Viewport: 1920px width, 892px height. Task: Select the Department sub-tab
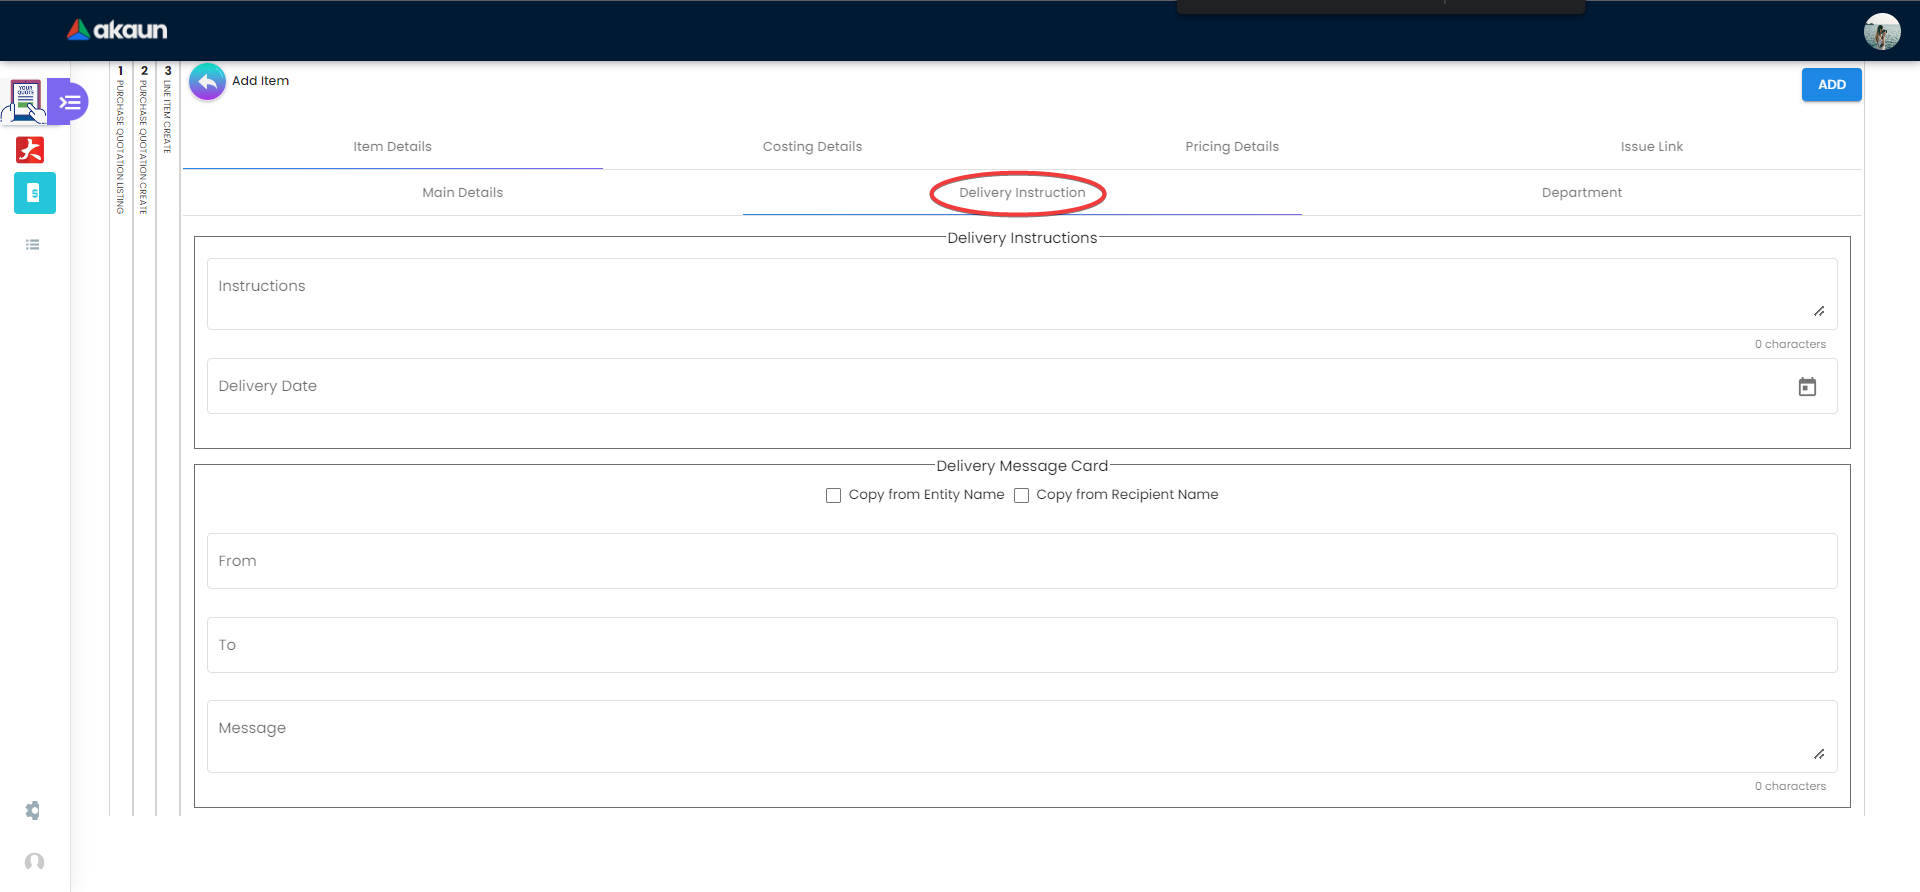click(x=1582, y=193)
